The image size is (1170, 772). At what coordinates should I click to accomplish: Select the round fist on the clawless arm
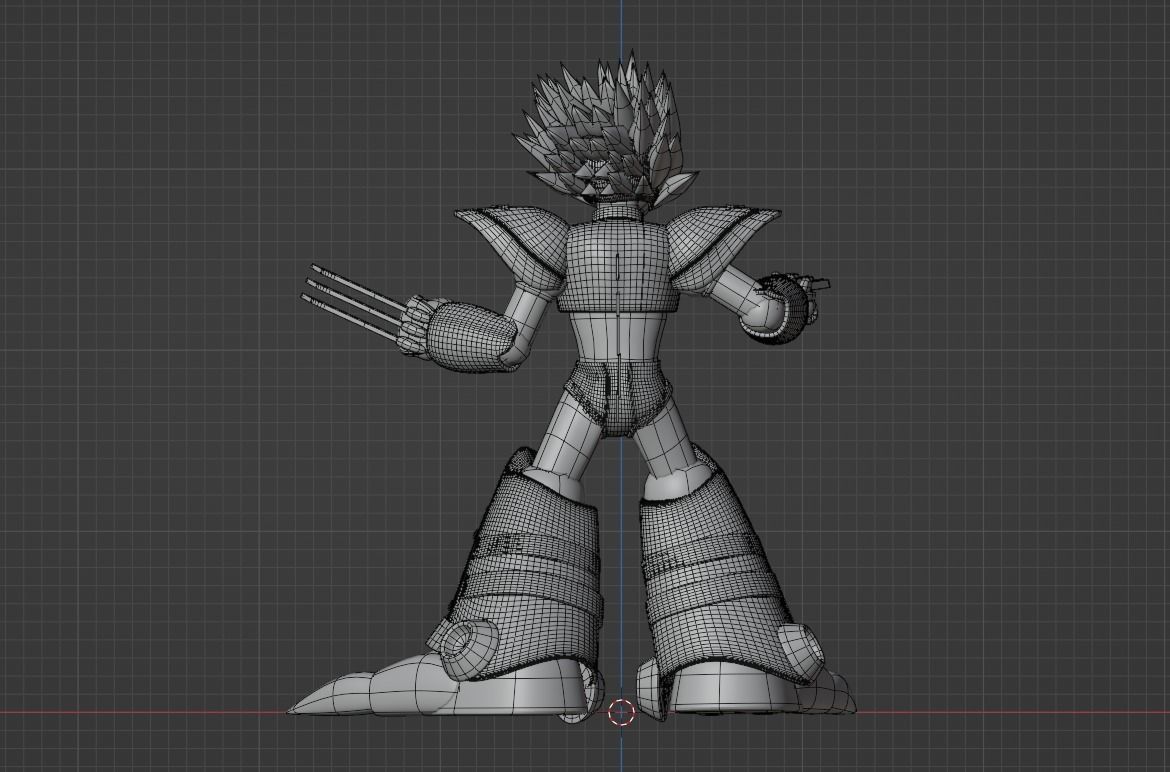coord(783,307)
